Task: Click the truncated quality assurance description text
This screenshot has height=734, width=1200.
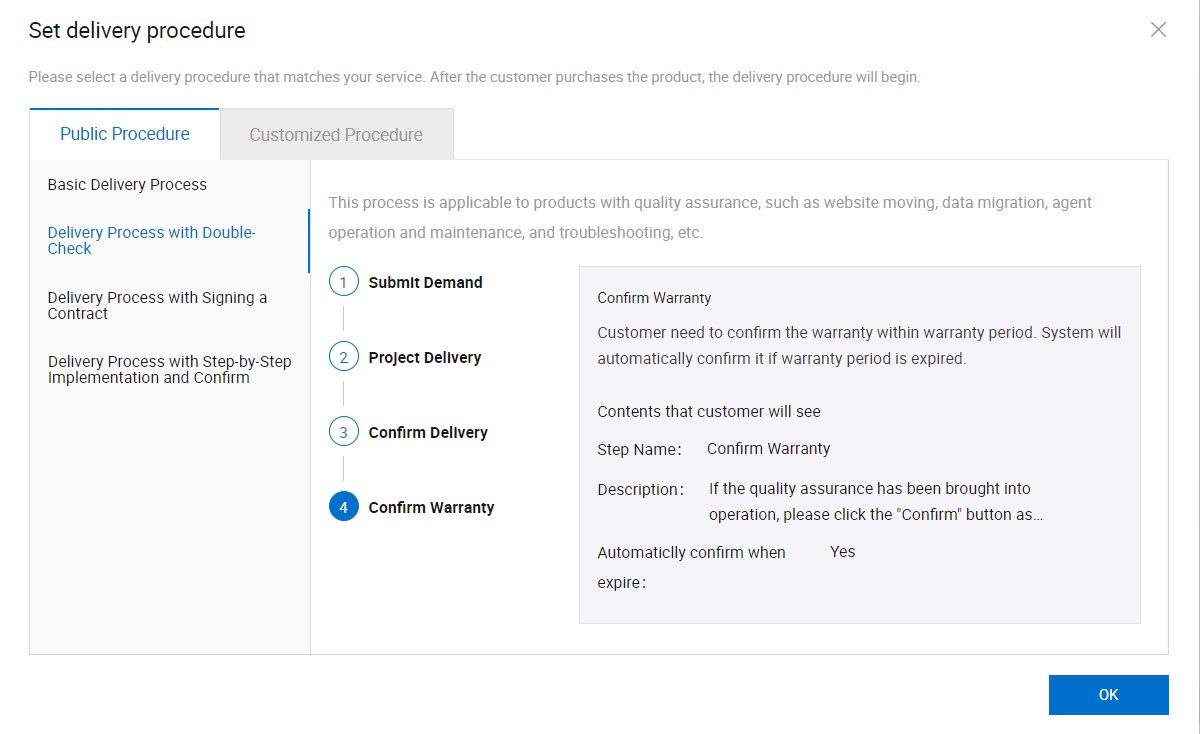Action: (875, 502)
